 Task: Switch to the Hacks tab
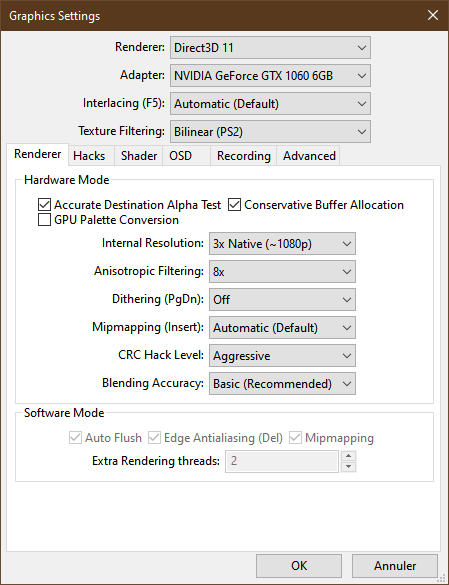tap(89, 156)
